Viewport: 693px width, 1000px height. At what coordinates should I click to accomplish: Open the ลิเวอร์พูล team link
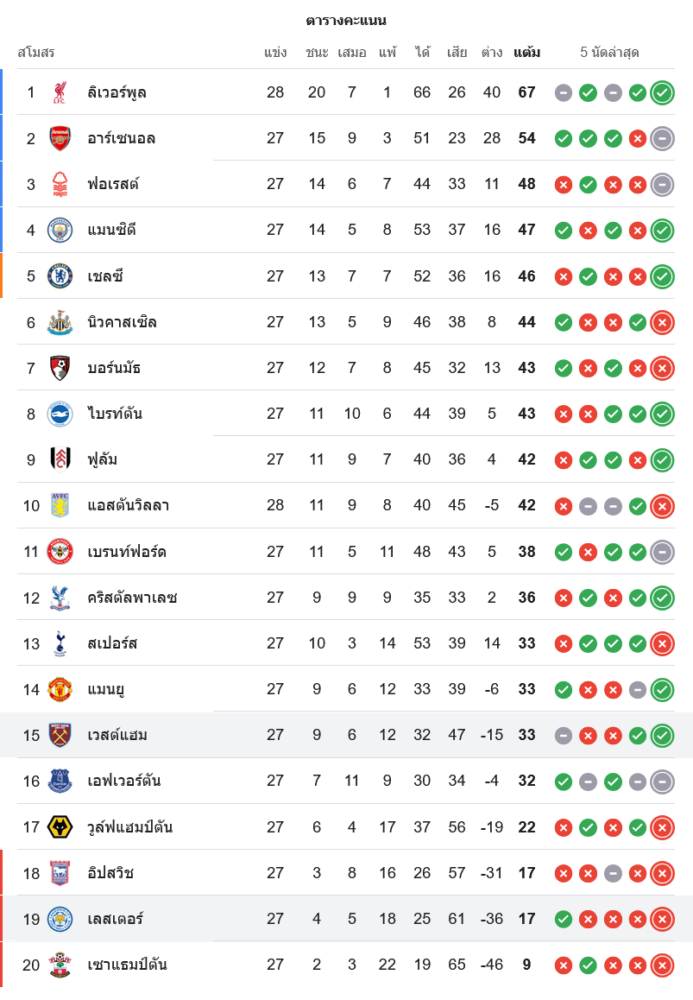point(117,92)
